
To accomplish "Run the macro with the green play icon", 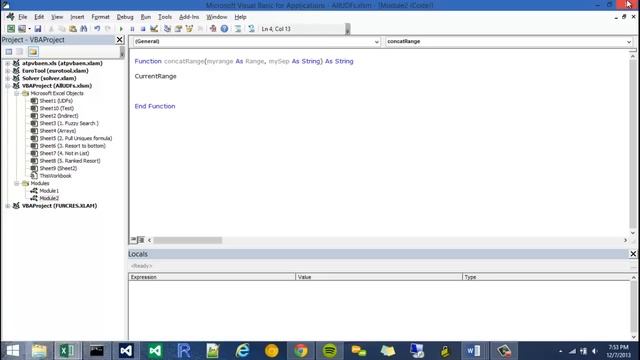I will point(121,29).
